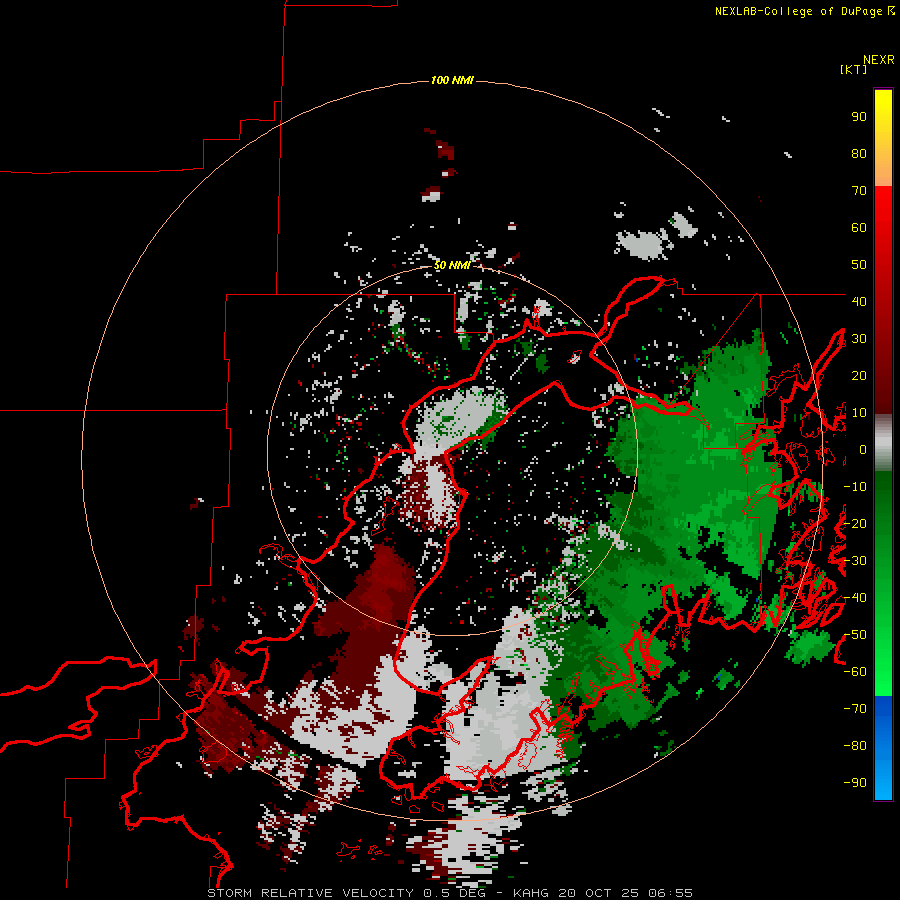Click the 70 value on the velocity scale

click(859, 191)
